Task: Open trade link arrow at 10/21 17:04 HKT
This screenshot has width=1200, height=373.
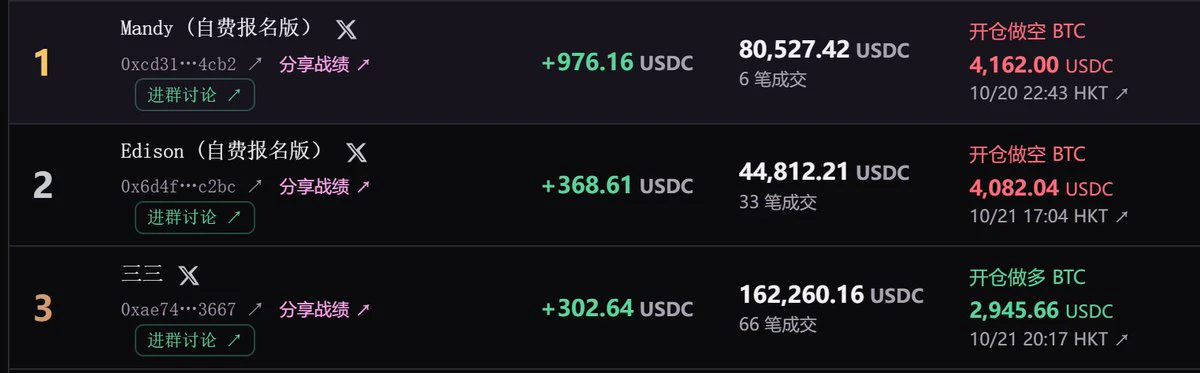Action: [x=1122, y=216]
